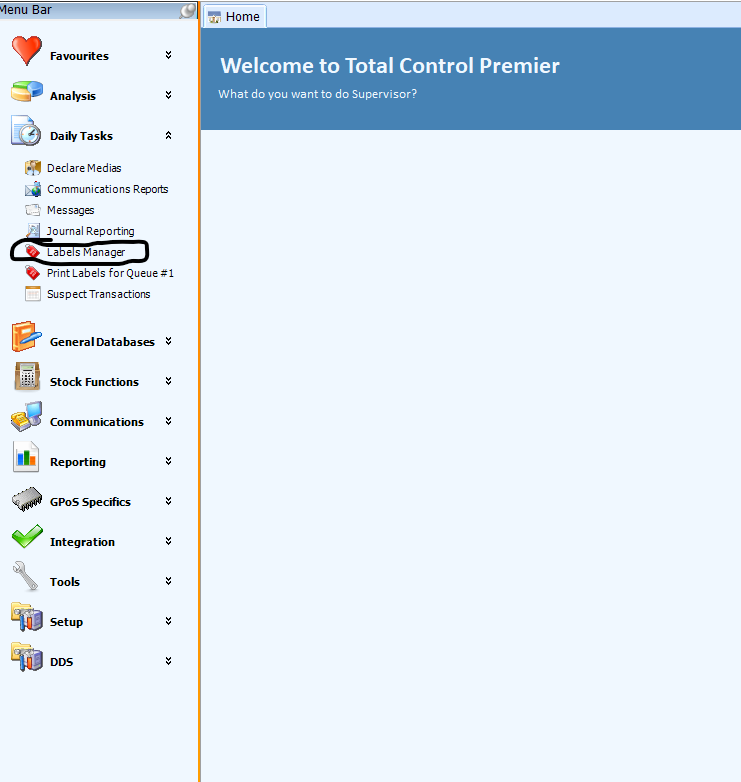Click the Reporting bar chart icon
Viewport: 741px width, 782px height.
pyautogui.click(x=26, y=457)
